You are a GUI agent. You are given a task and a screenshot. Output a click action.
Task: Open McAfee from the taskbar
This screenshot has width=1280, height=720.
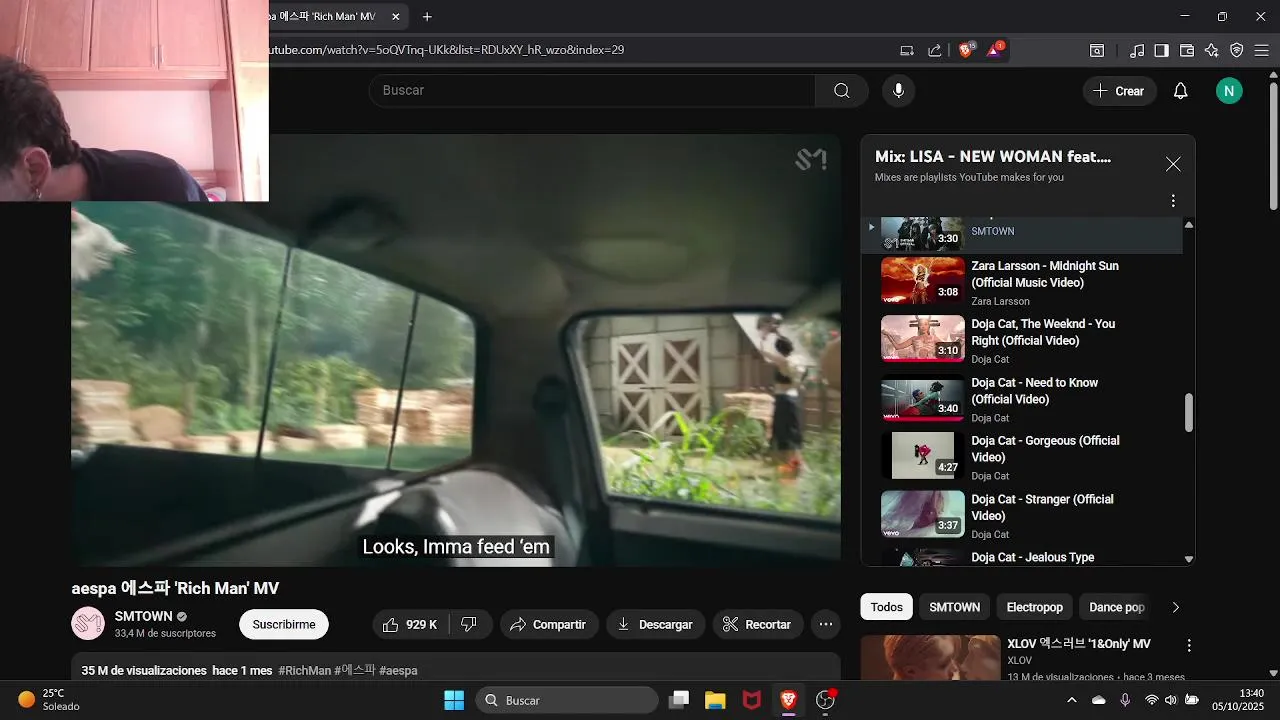752,700
